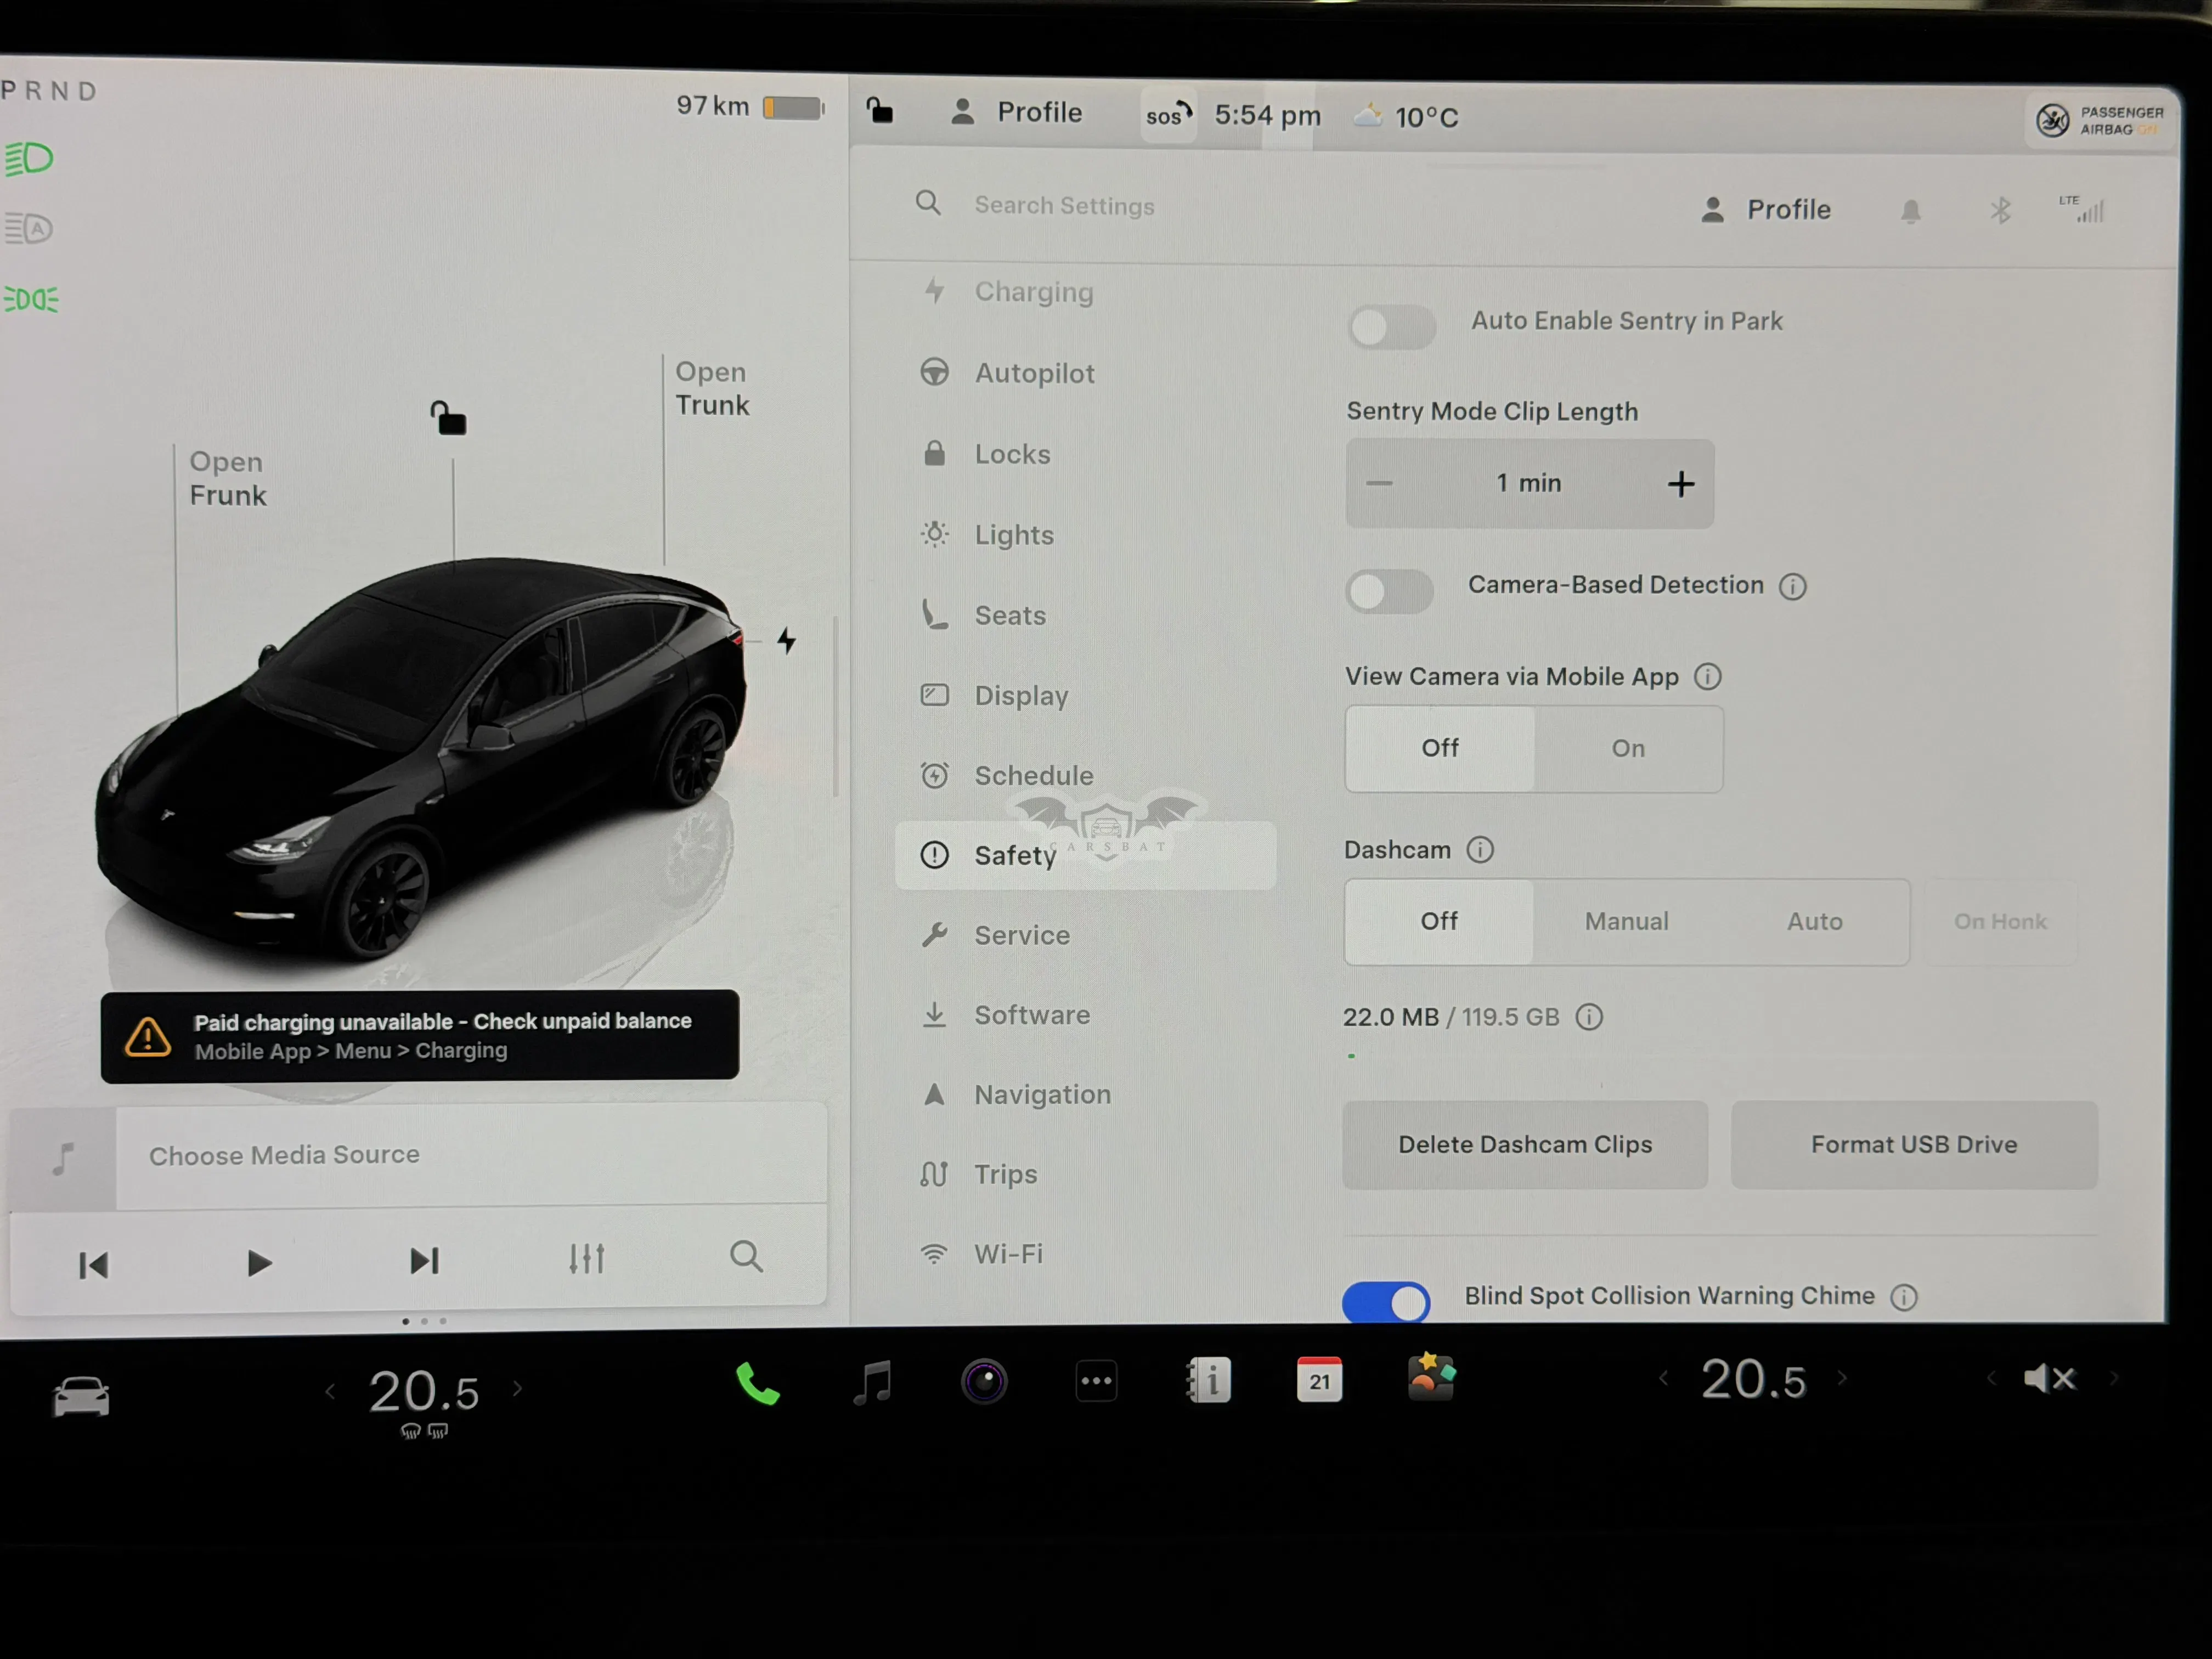Open the all apps ellipsis menu
The width and height of the screenshot is (2212, 1659).
[x=1096, y=1382]
